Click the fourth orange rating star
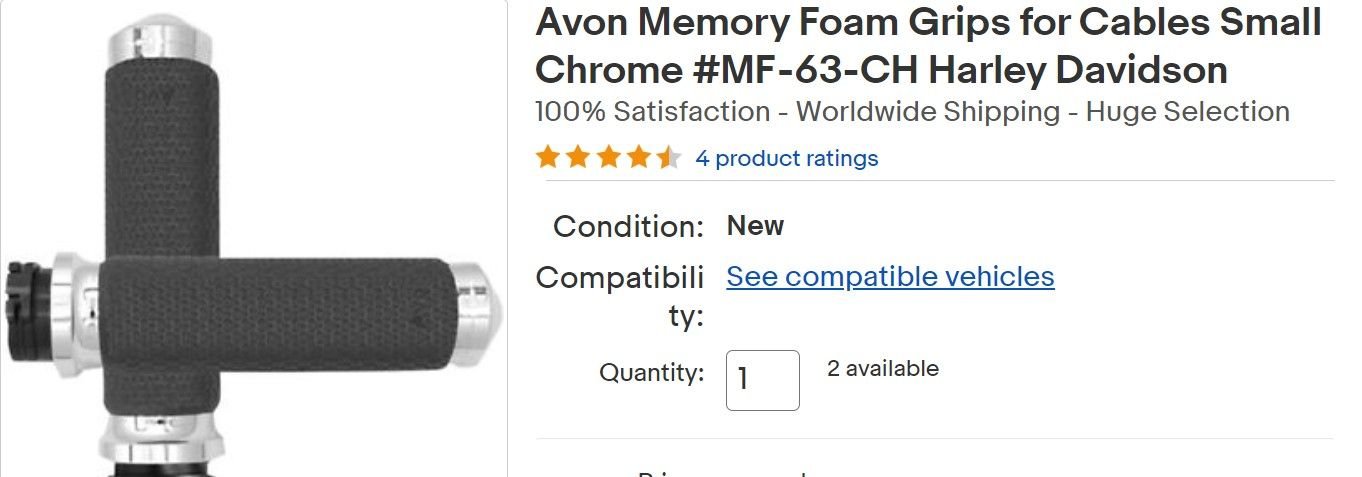 tap(638, 158)
